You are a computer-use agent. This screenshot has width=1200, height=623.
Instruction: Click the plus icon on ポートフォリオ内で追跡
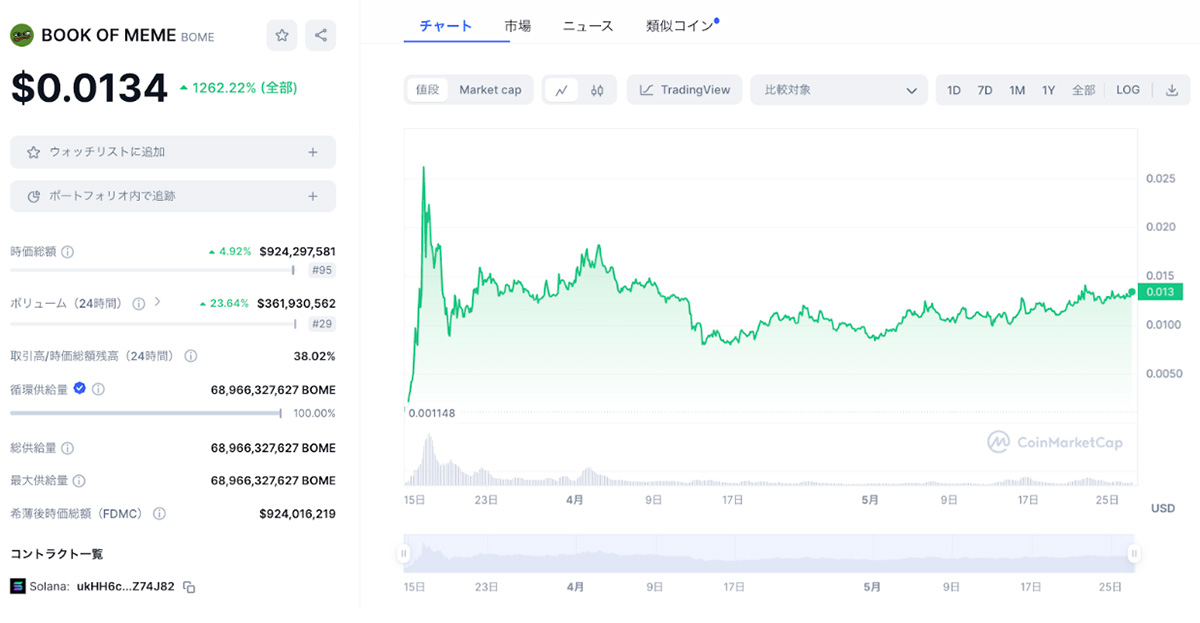(313, 196)
